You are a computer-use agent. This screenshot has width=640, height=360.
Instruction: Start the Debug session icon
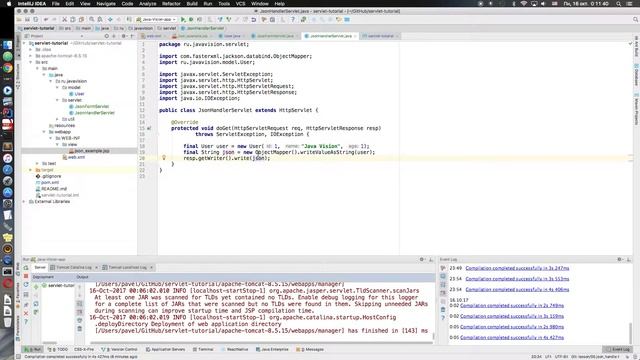pos(191,19)
